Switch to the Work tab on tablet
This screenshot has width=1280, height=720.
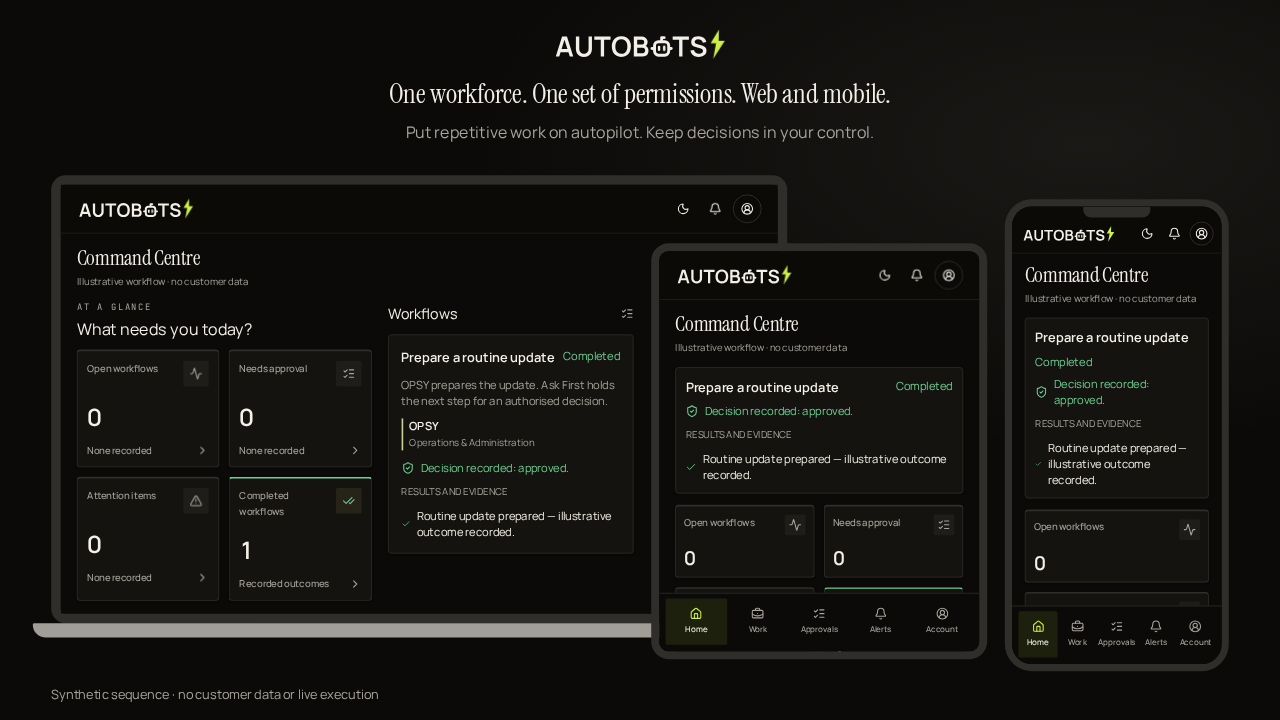(x=758, y=621)
